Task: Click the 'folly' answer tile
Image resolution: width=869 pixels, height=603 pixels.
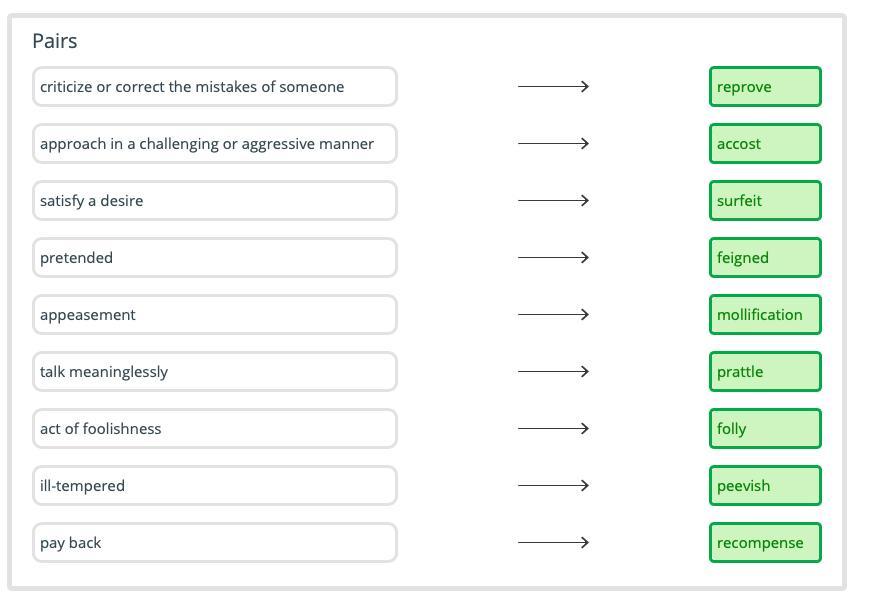Action: point(765,429)
